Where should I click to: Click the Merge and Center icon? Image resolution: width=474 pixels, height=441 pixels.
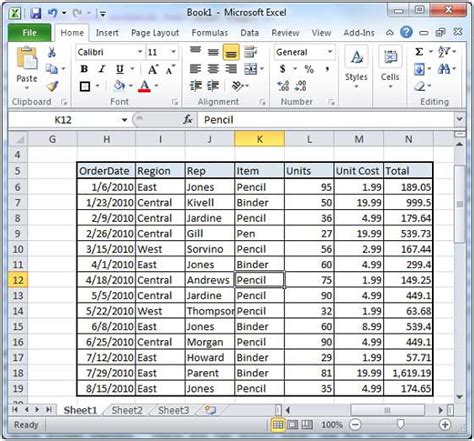click(251, 69)
